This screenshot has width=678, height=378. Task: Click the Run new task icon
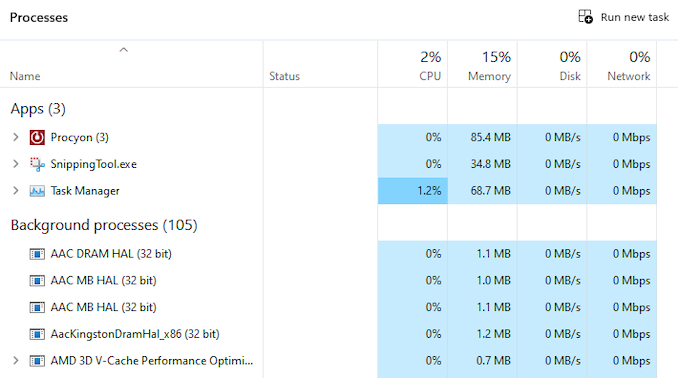pos(585,17)
